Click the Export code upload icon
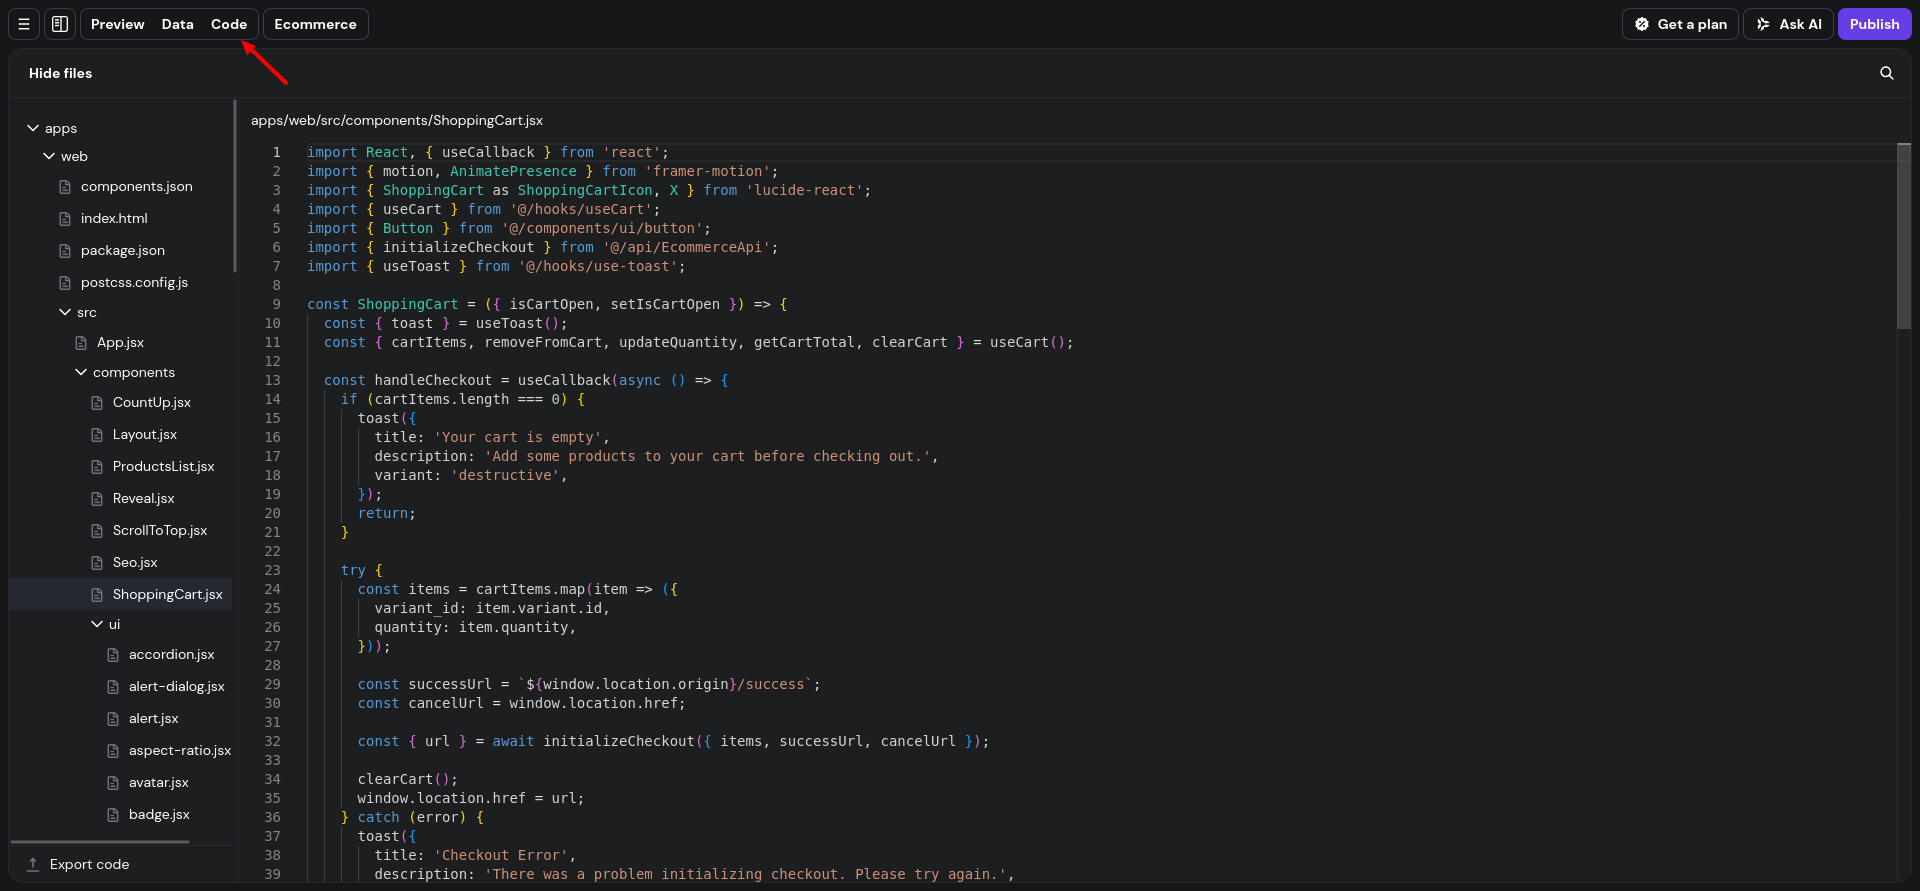1920x891 pixels. tap(33, 864)
